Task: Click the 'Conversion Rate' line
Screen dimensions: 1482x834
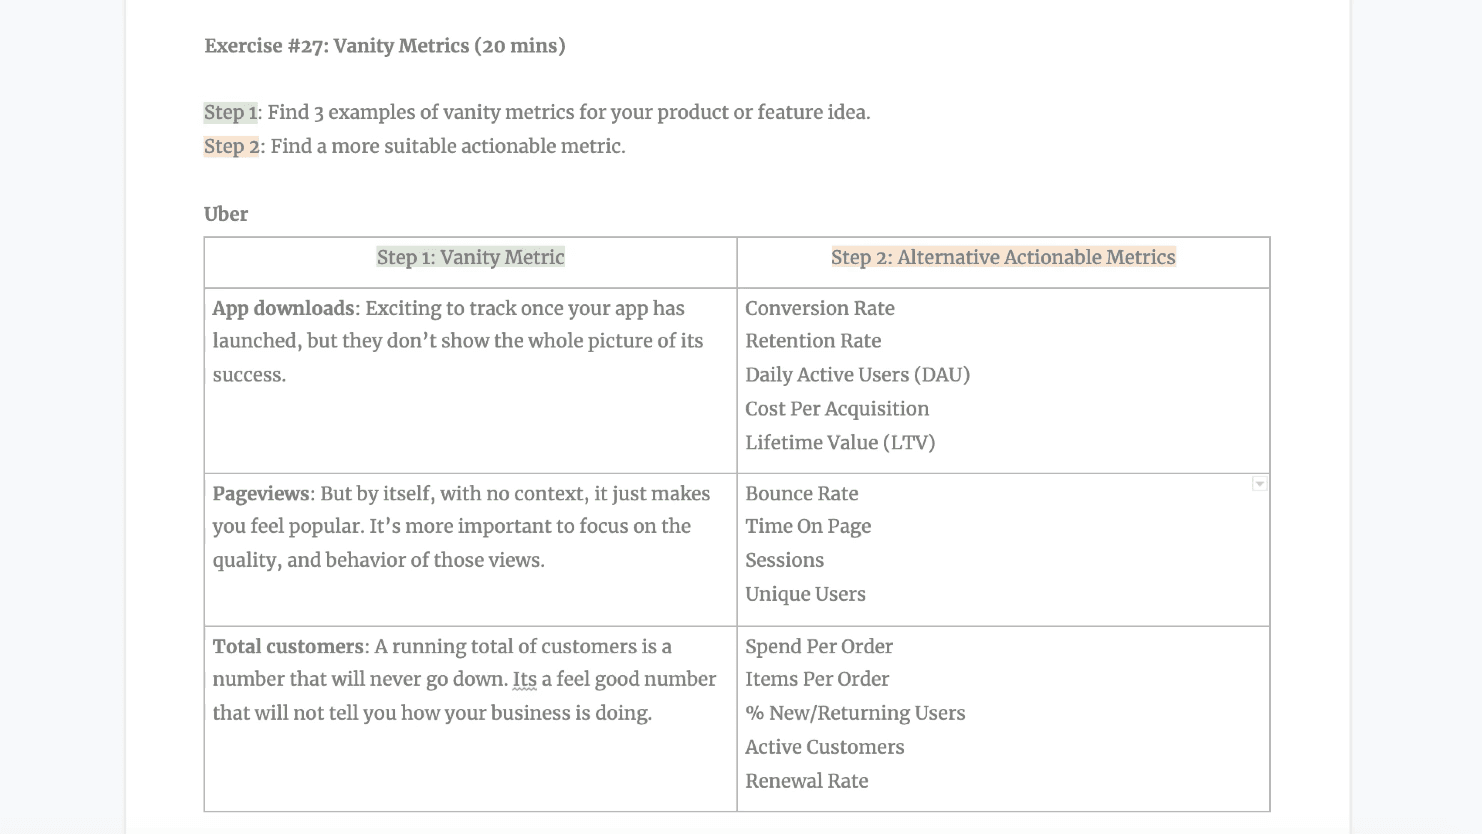Action: 819,308
